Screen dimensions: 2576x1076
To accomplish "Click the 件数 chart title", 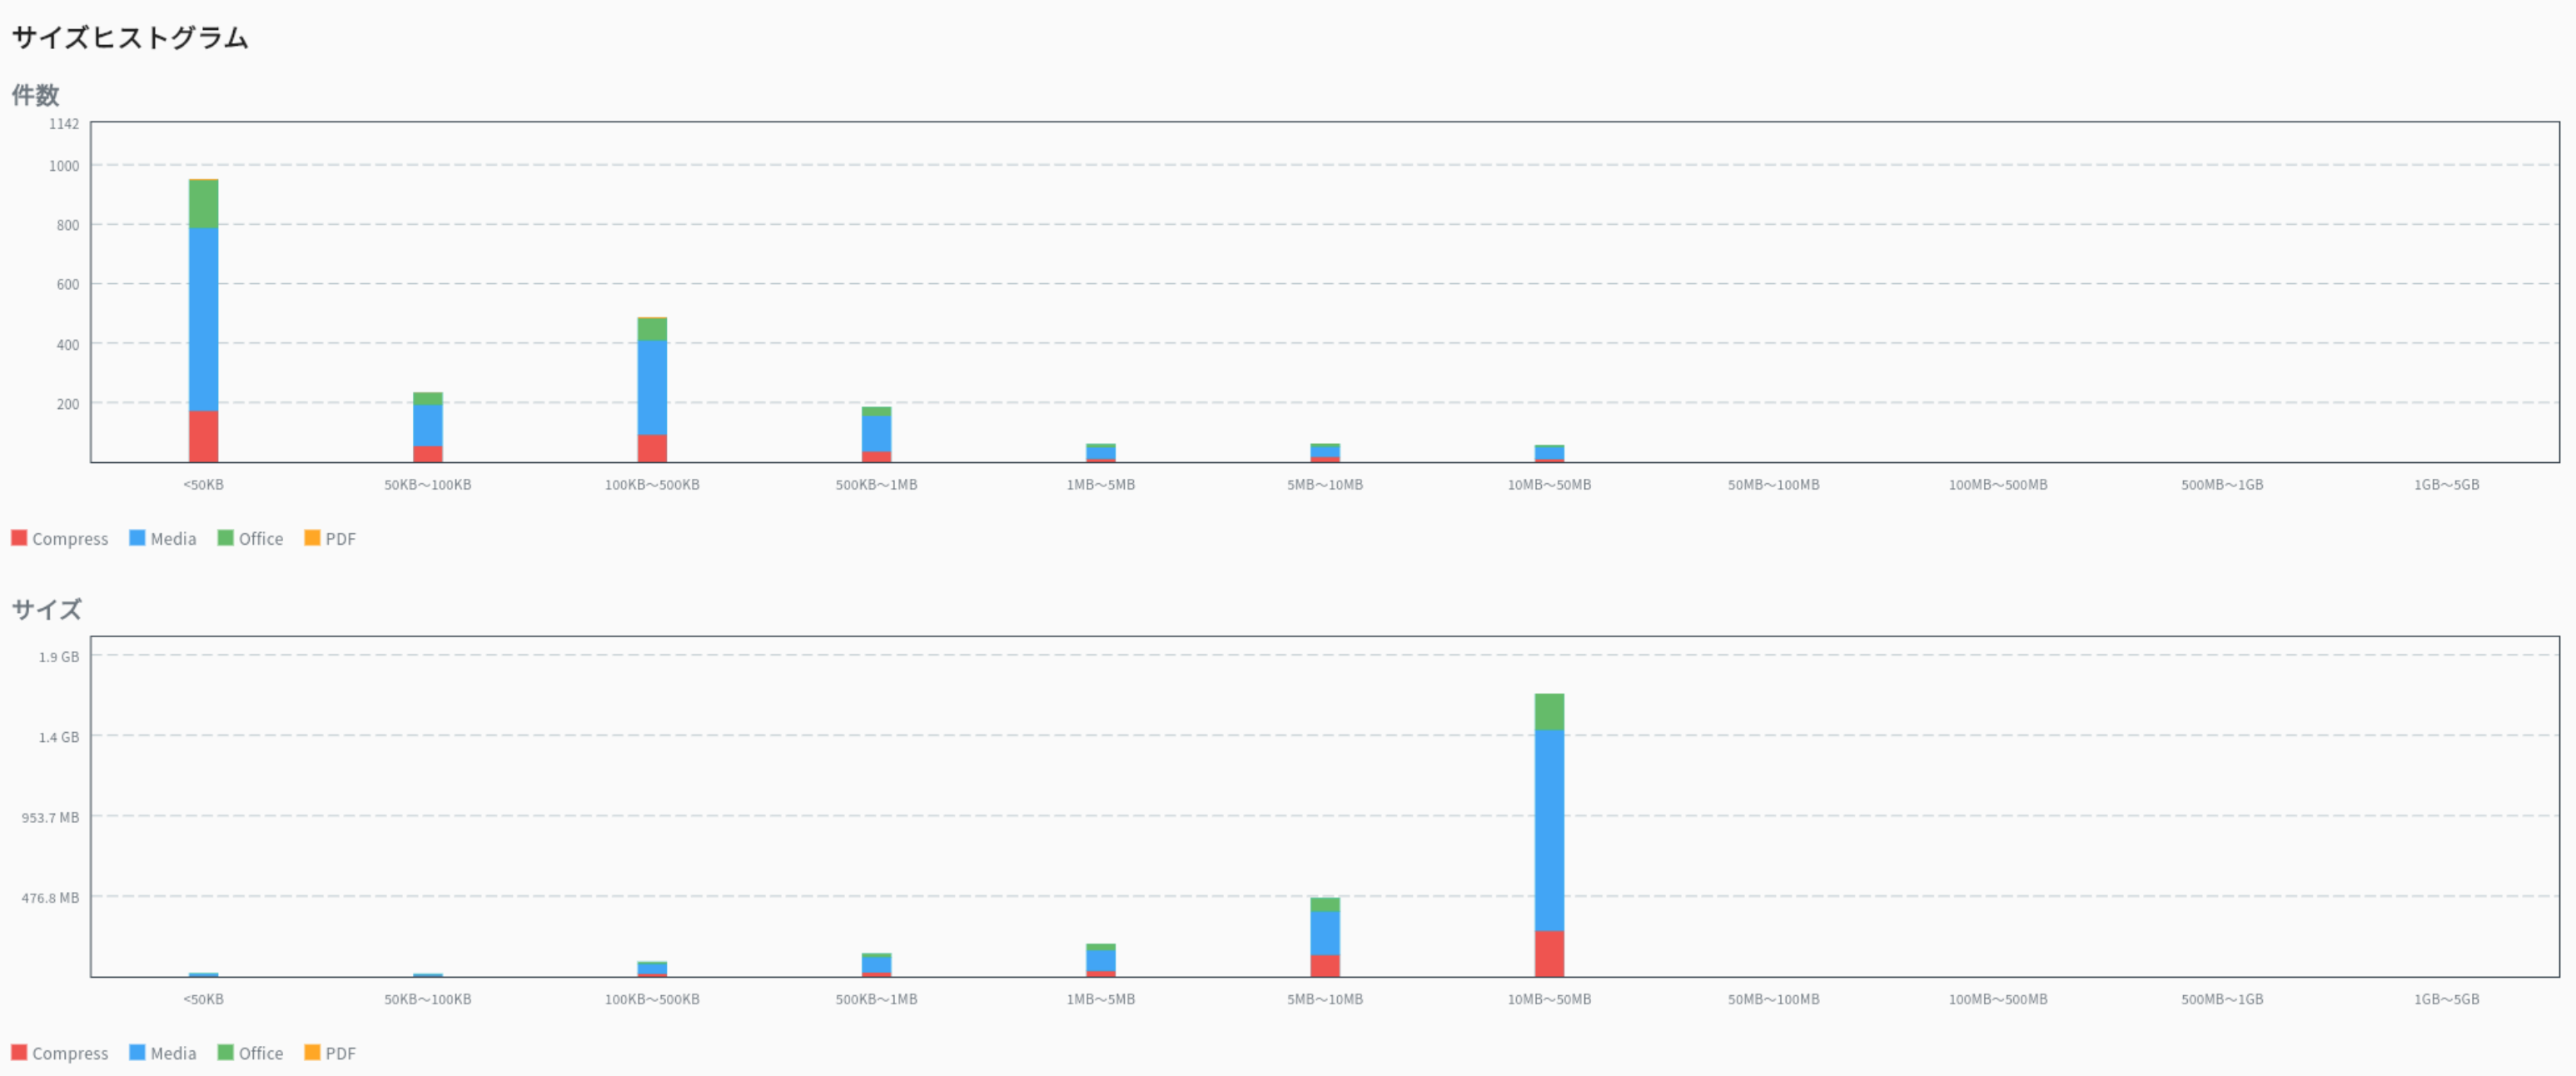I will (x=36, y=95).
